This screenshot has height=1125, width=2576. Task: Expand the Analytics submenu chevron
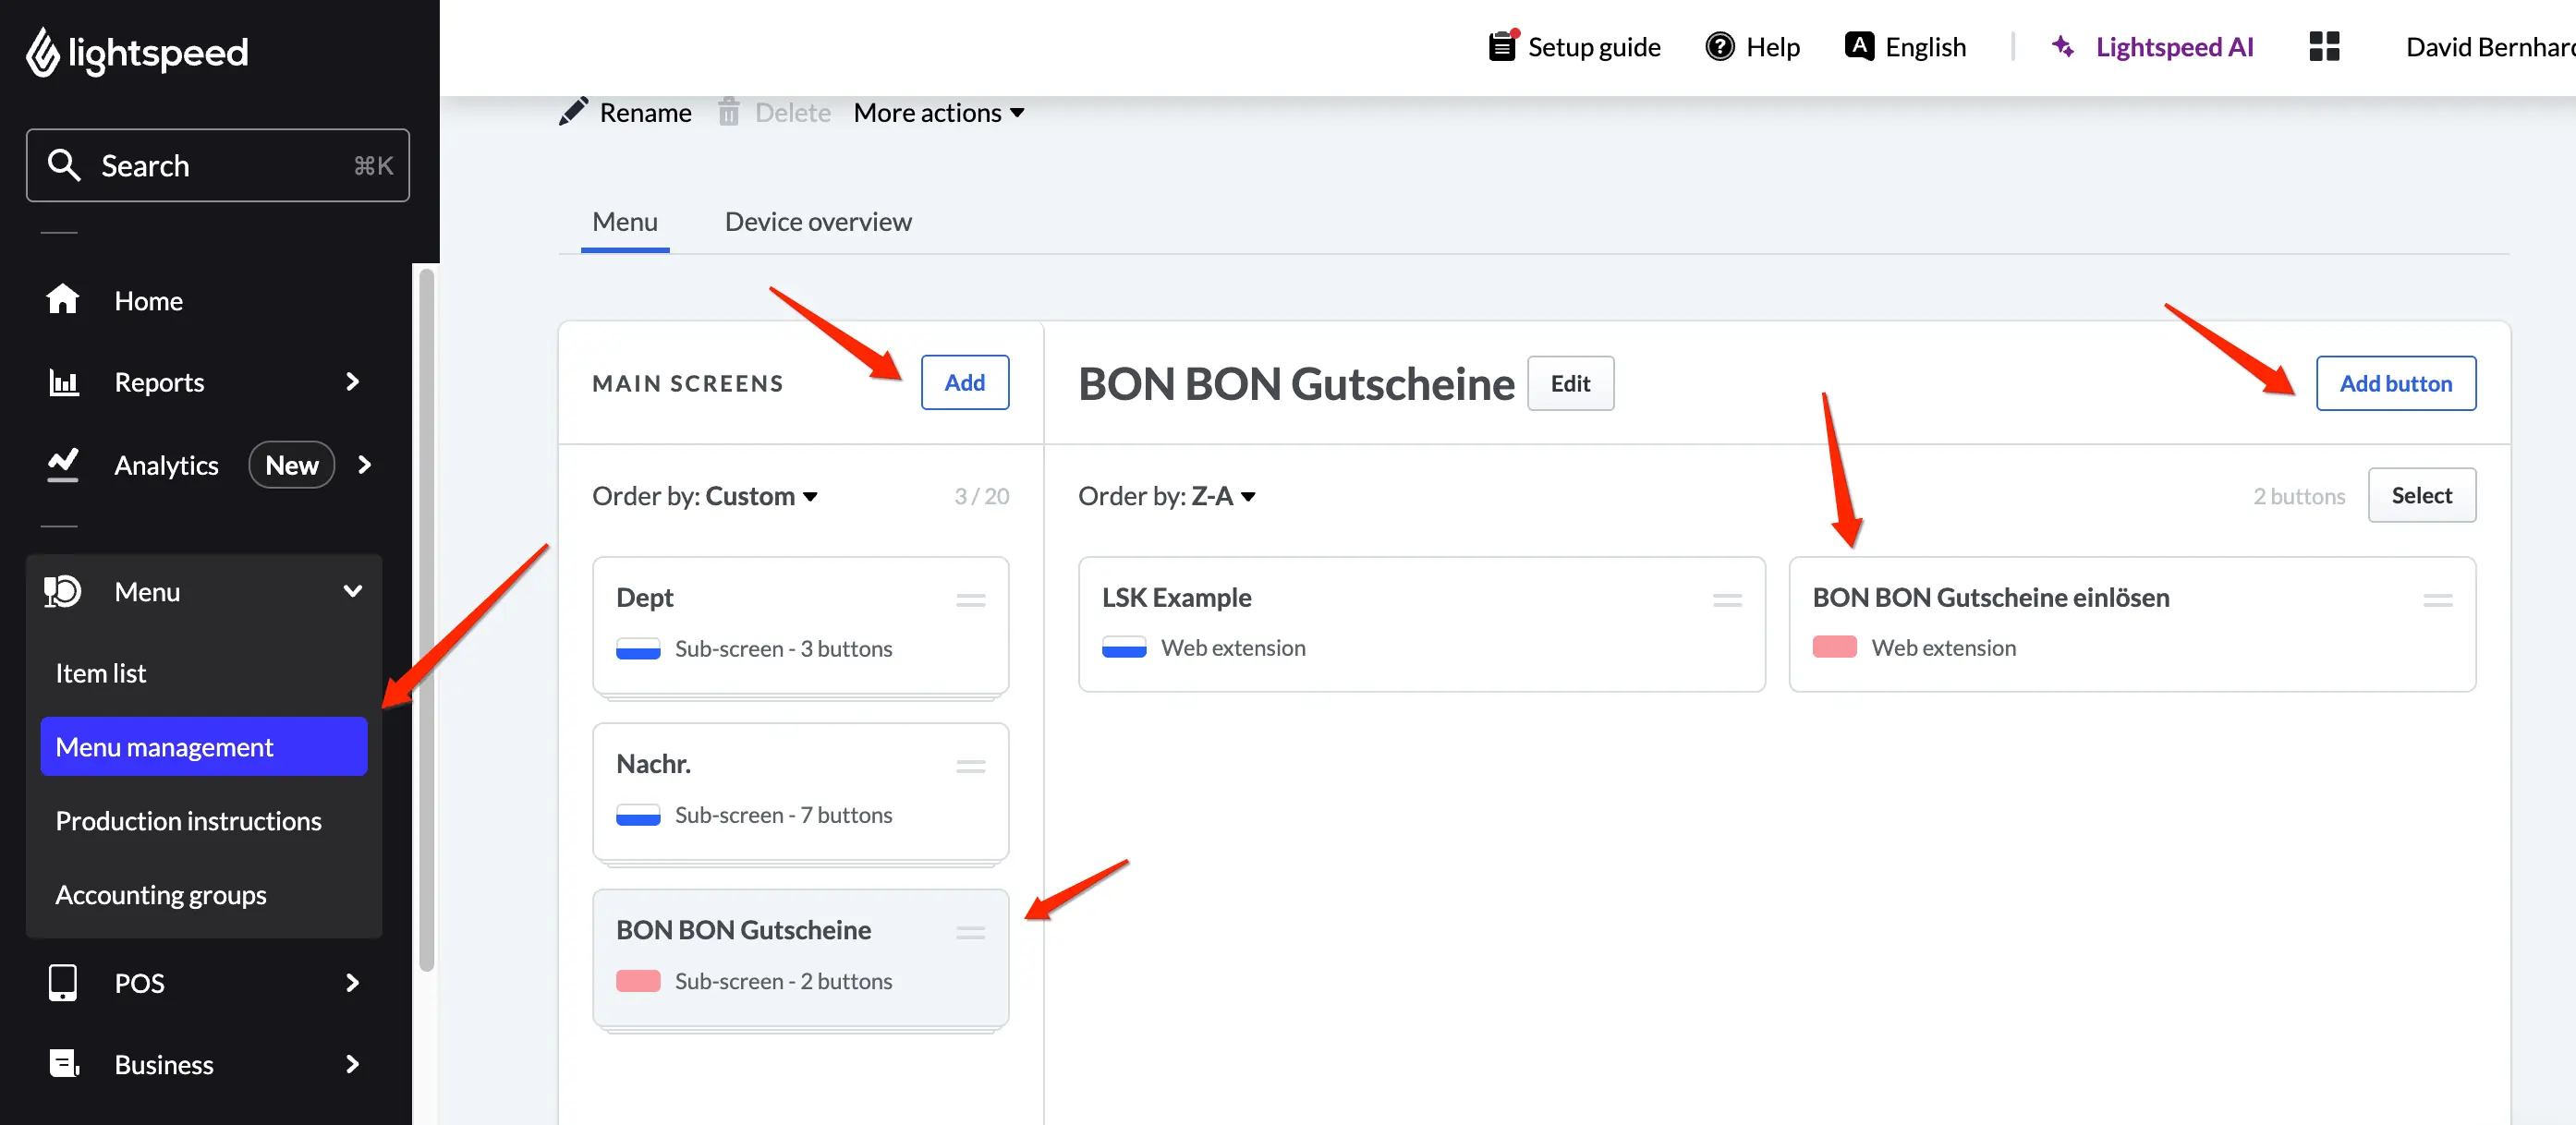(364, 464)
